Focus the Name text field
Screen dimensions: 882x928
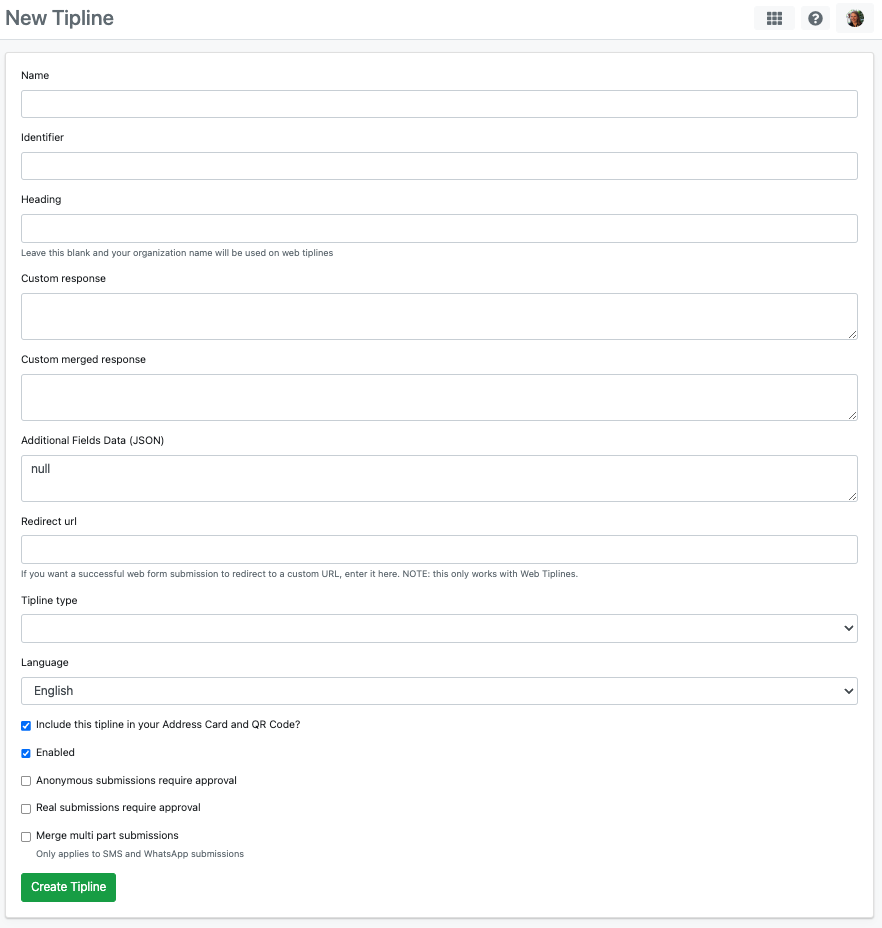coord(439,104)
